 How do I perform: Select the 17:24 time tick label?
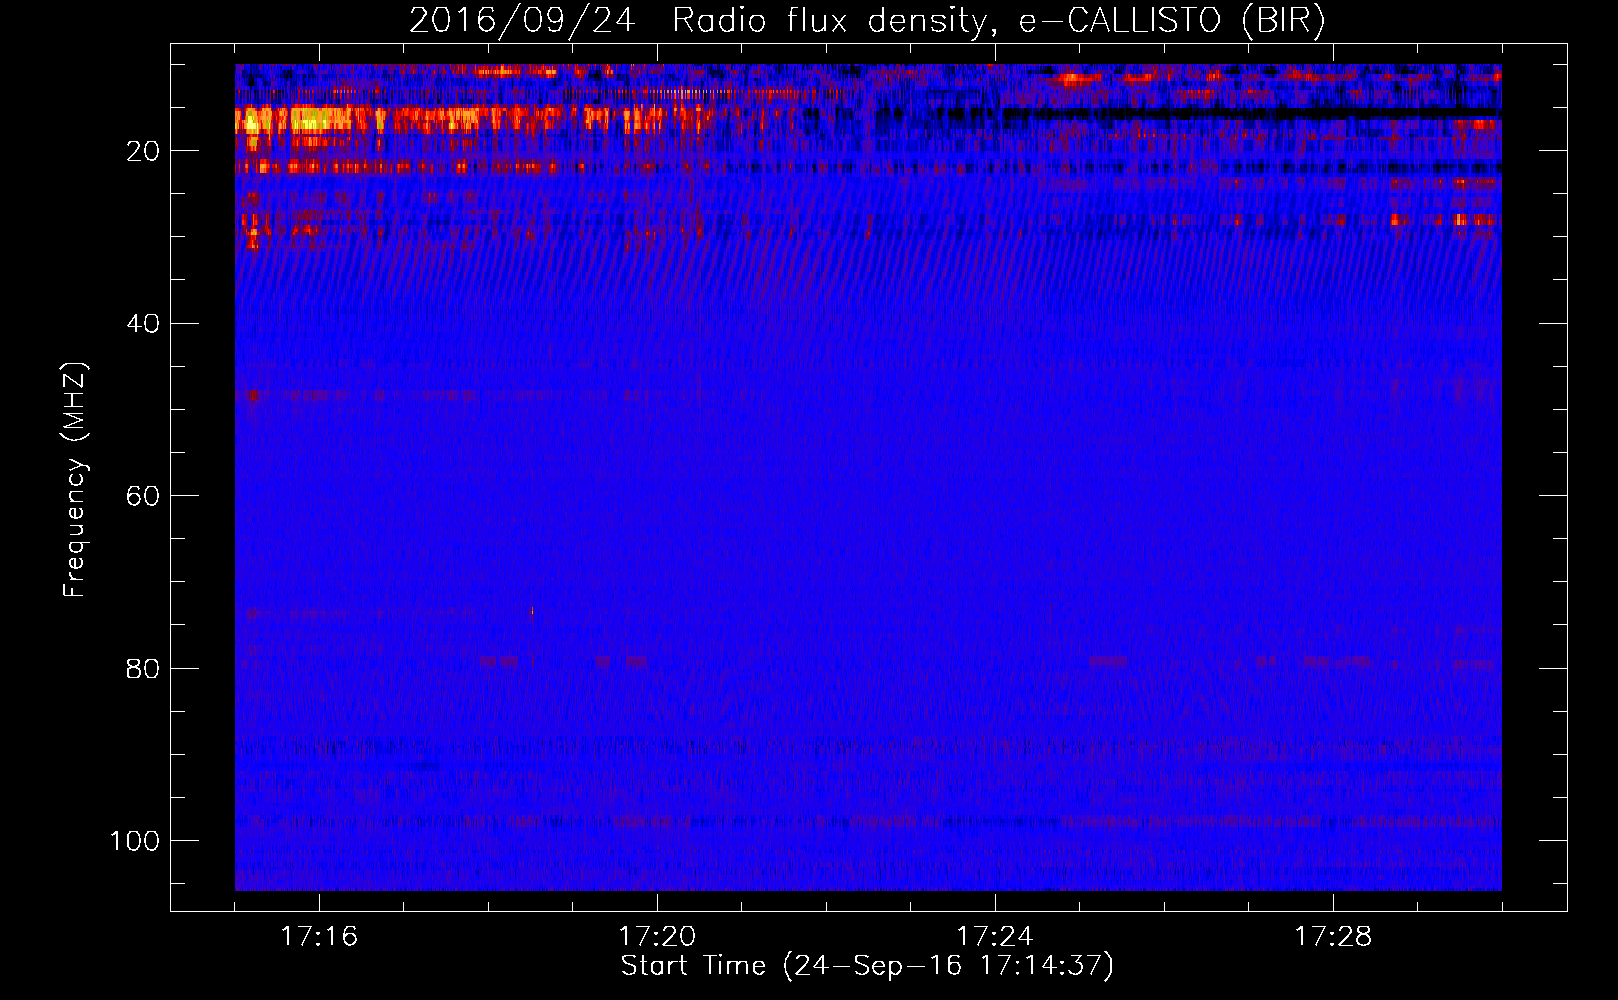995,936
